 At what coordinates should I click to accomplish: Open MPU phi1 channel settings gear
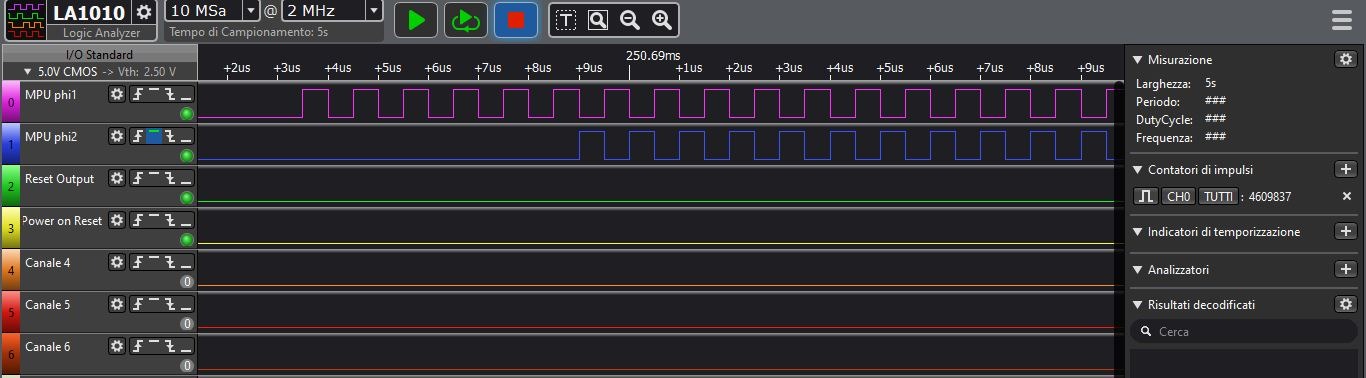click(117, 94)
